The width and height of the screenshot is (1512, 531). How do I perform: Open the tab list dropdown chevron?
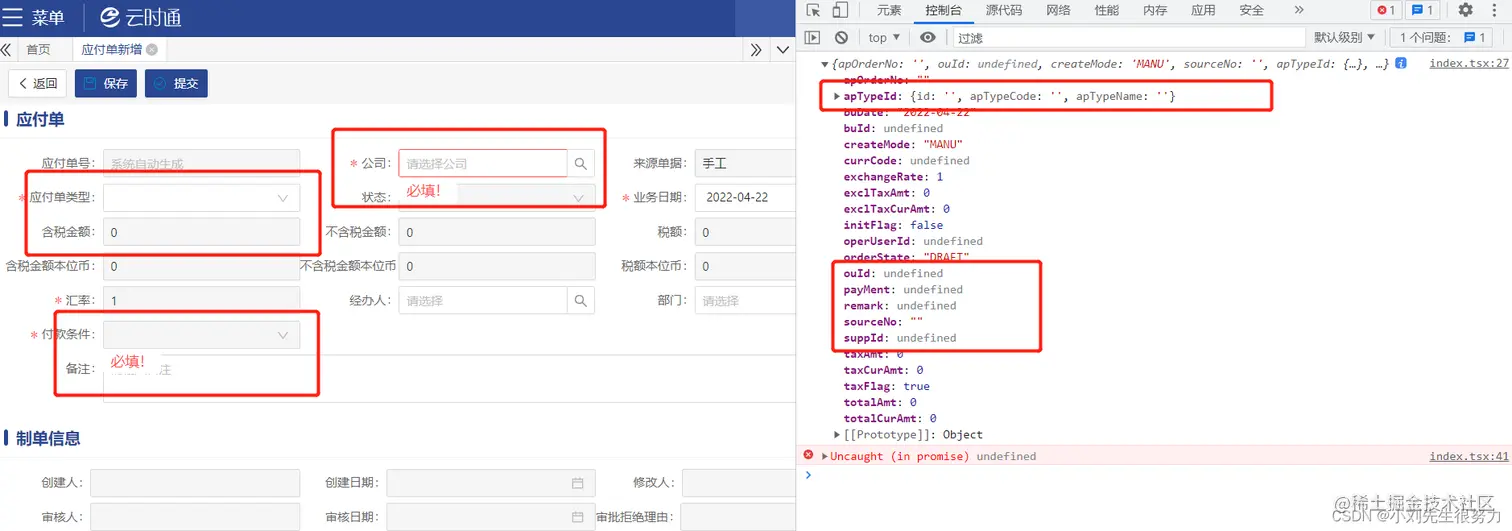tap(783, 50)
